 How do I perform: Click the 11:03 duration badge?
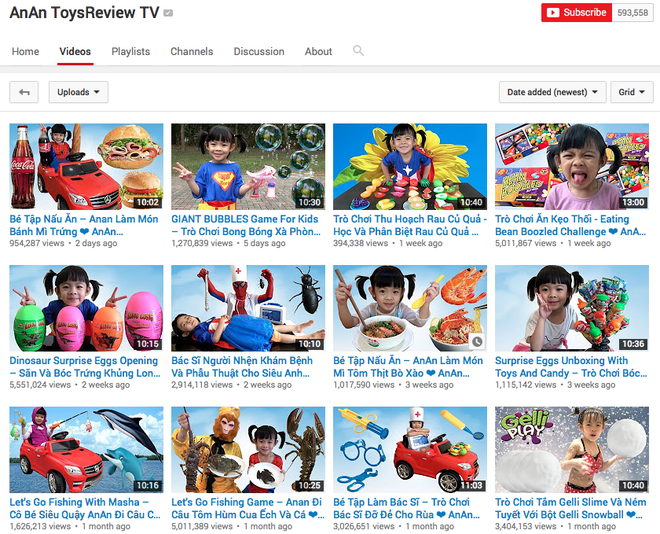(471, 485)
